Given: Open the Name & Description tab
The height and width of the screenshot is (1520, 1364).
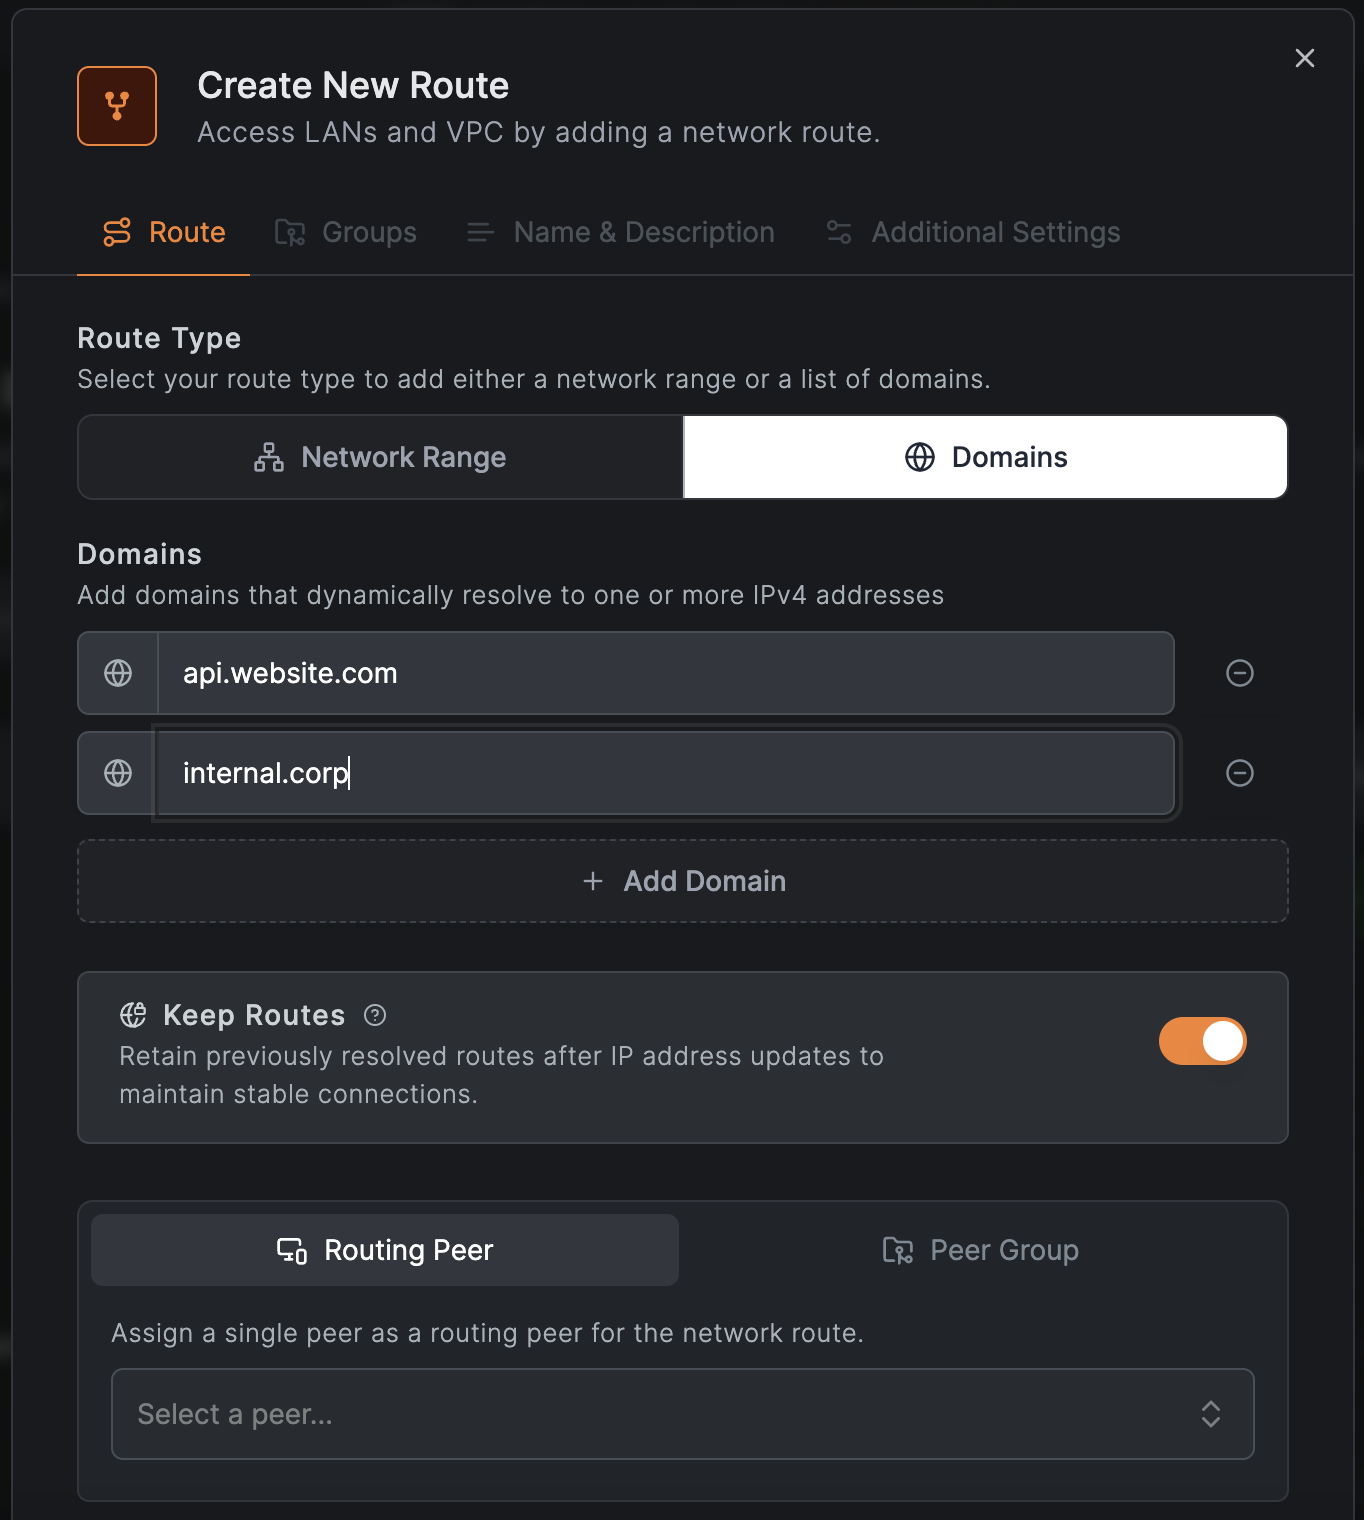Looking at the screenshot, I should point(621,232).
